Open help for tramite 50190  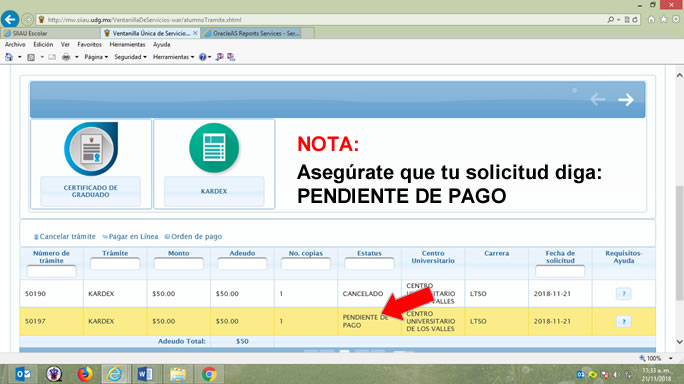624,294
